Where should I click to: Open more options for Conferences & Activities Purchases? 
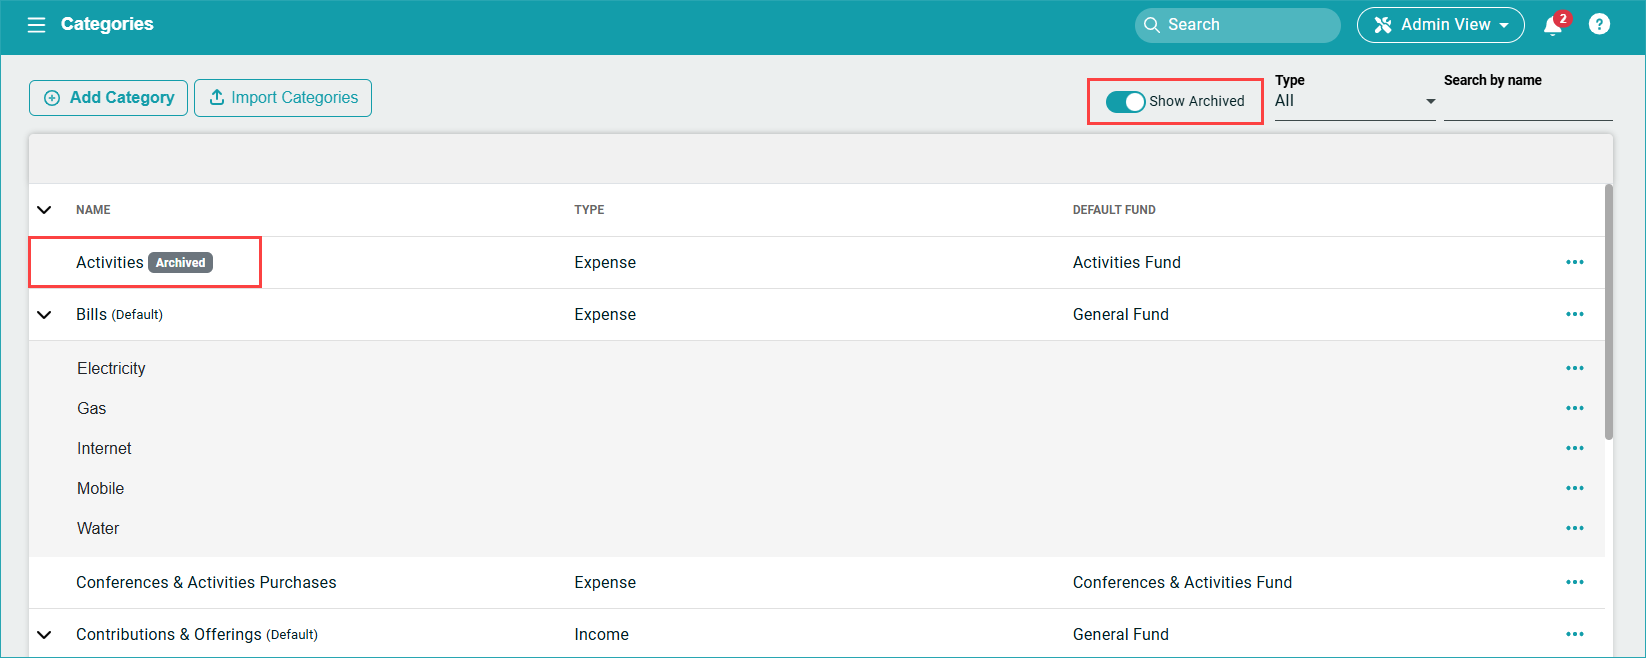(1574, 582)
